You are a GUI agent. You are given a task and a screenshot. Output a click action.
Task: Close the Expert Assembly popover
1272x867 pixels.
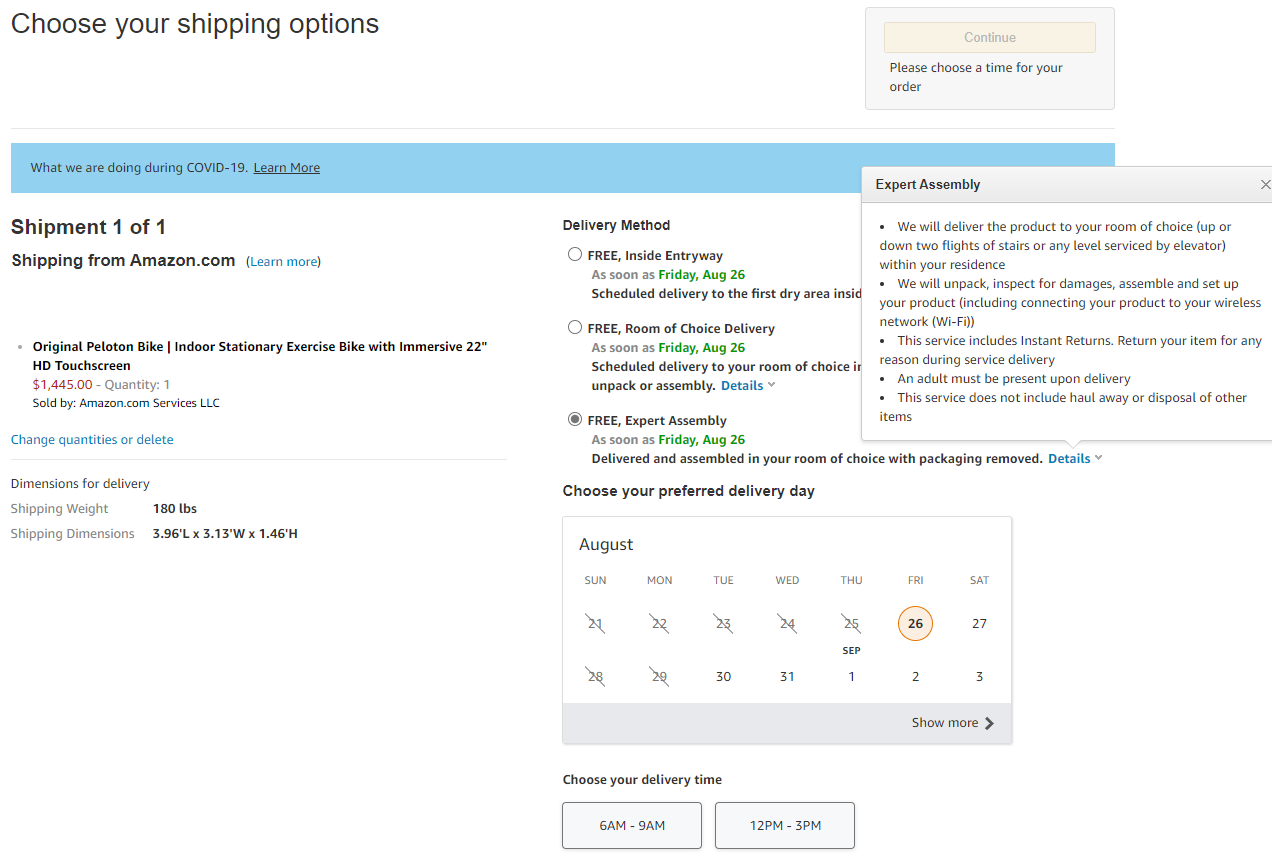click(1265, 185)
